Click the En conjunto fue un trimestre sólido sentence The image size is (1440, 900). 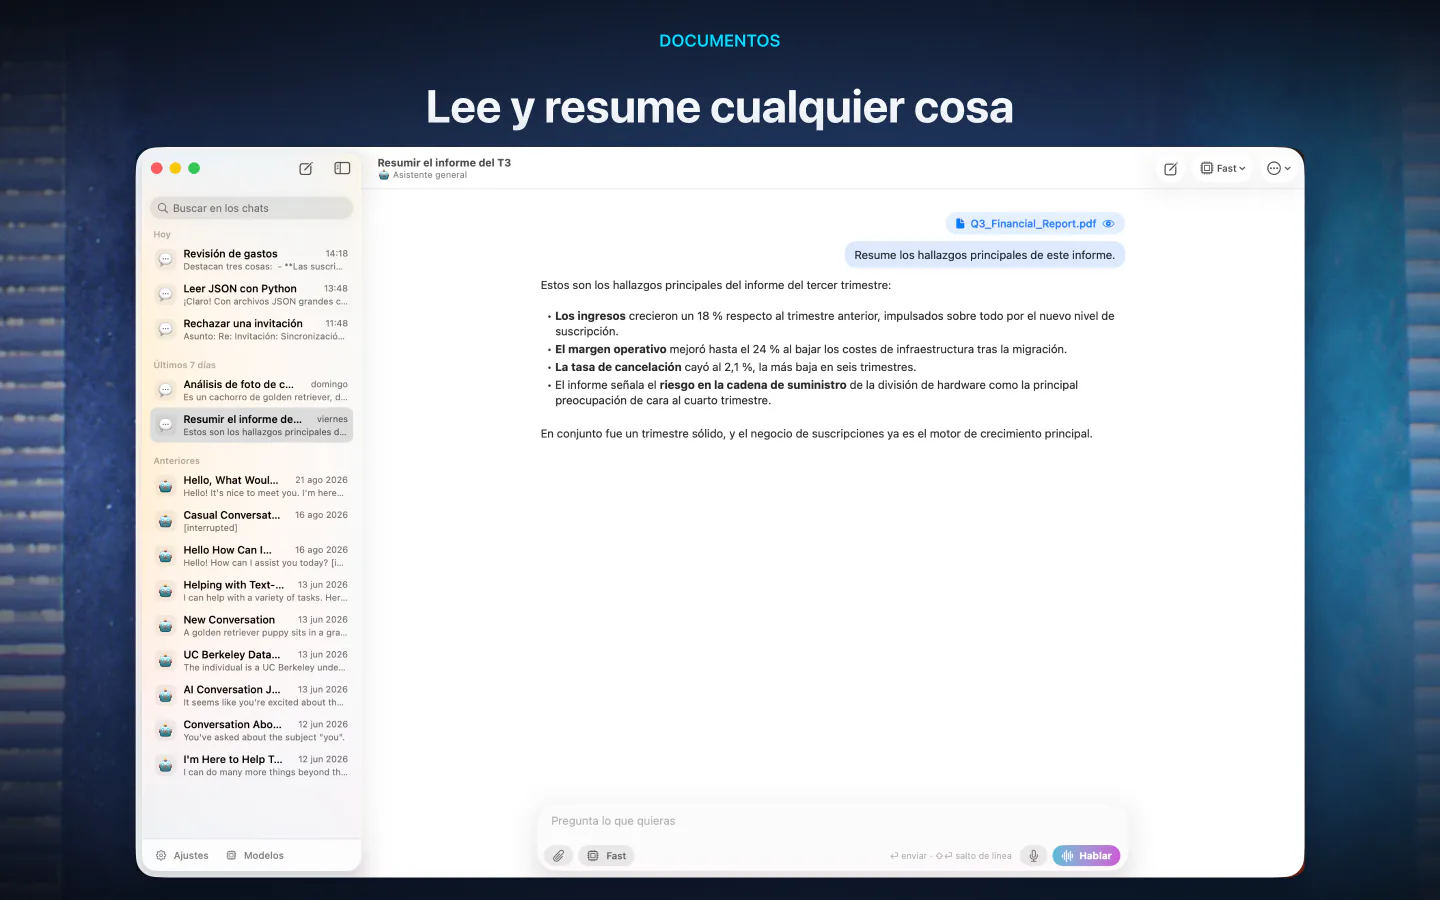(x=816, y=434)
